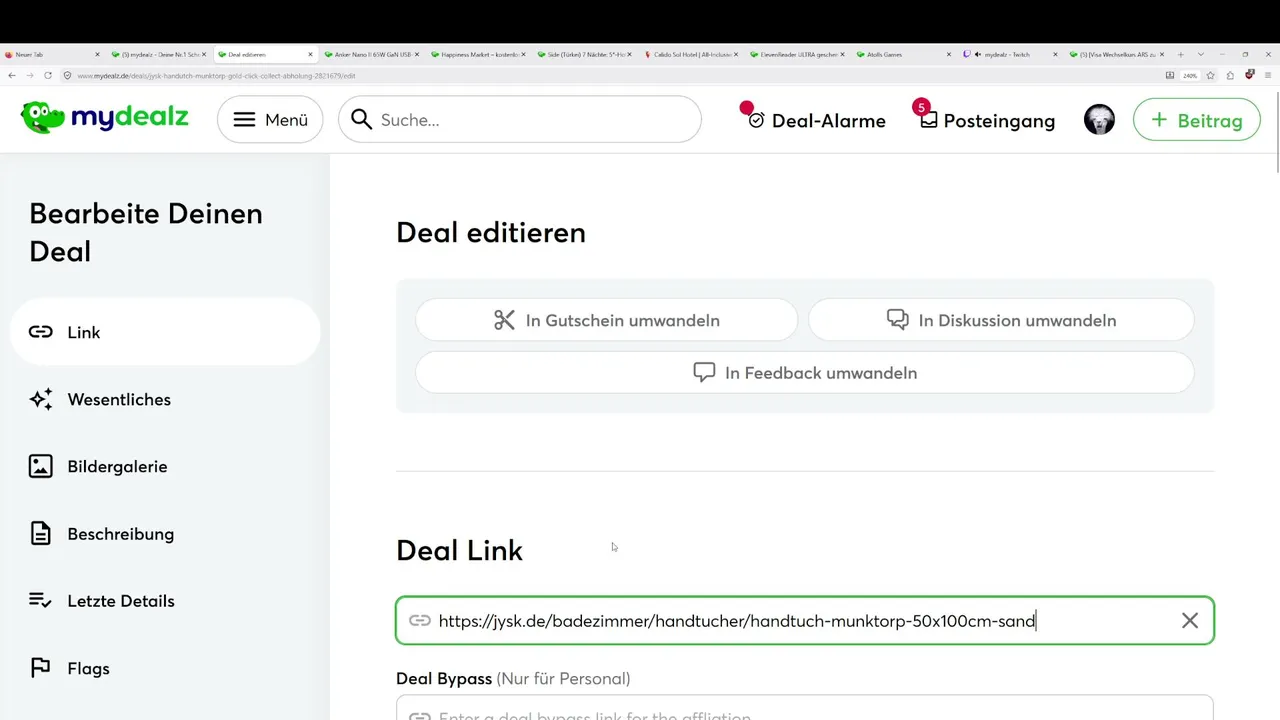Image resolution: width=1280 pixels, height=720 pixels.
Task: Clear the Deal Link field with X
Action: click(x=1190, y=621)
